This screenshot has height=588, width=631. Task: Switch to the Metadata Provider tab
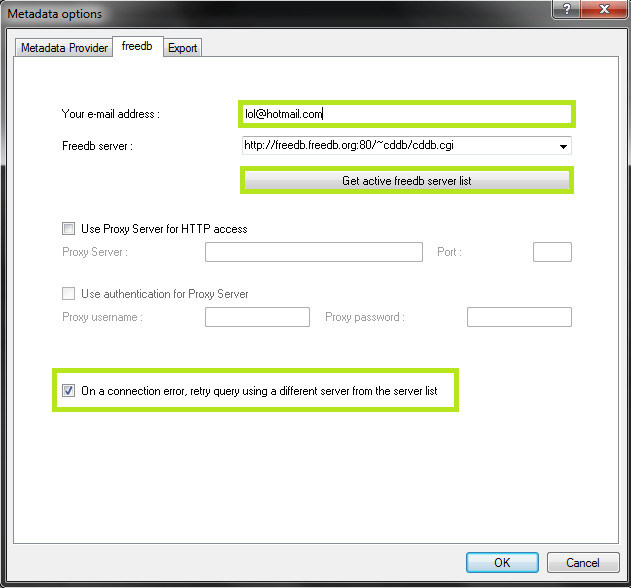pyautogui.click(x=64, y=48)
